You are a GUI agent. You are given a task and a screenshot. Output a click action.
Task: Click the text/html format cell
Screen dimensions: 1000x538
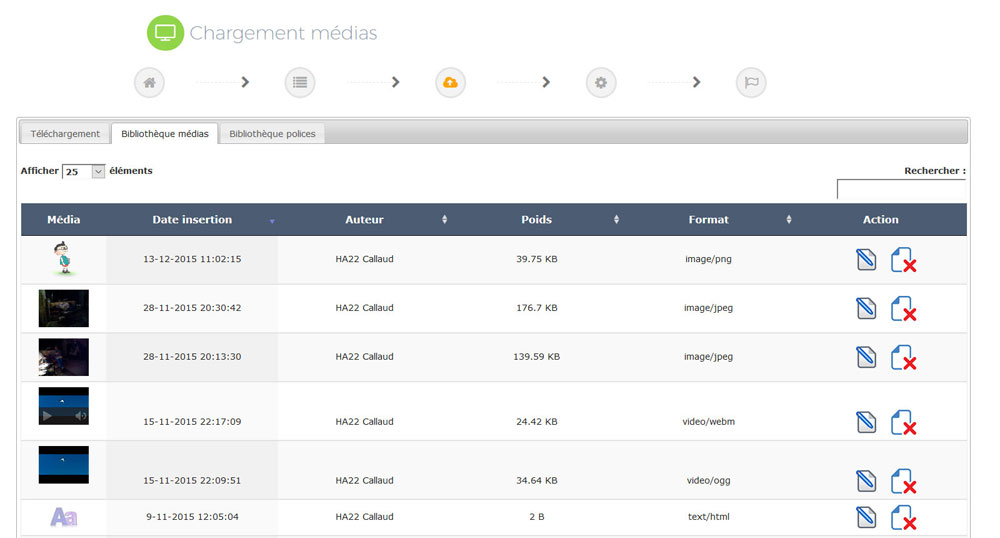coord(708,516)
